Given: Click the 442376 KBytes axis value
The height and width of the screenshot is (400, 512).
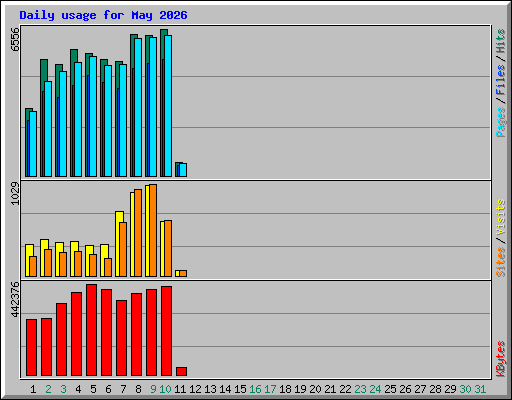Looking at the screenshot, I should point(15,299).
